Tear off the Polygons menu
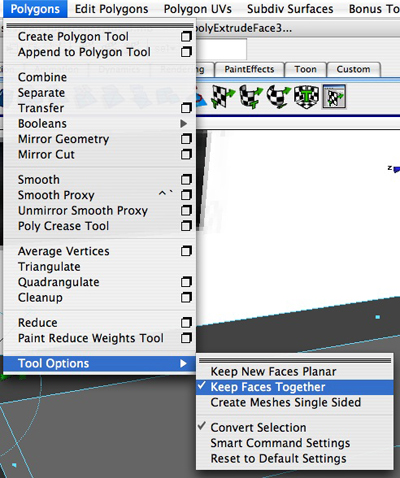This screenshot has height=478, width=400. [99, 25]
